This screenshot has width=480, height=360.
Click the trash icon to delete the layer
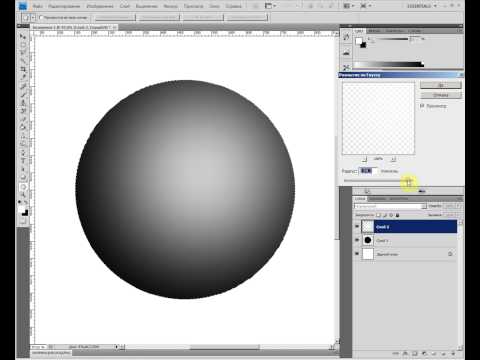[x=453, y=353]
